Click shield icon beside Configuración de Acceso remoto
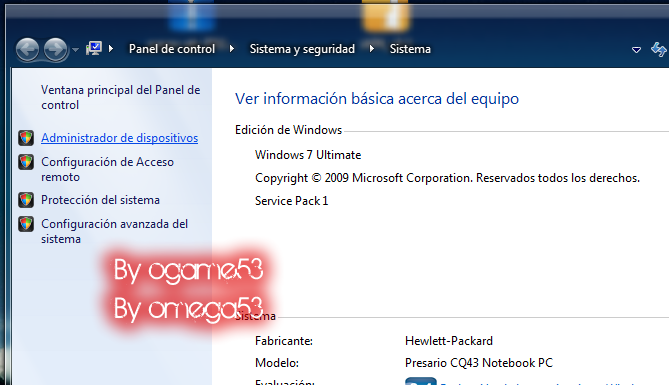 (x=26, y=162)
